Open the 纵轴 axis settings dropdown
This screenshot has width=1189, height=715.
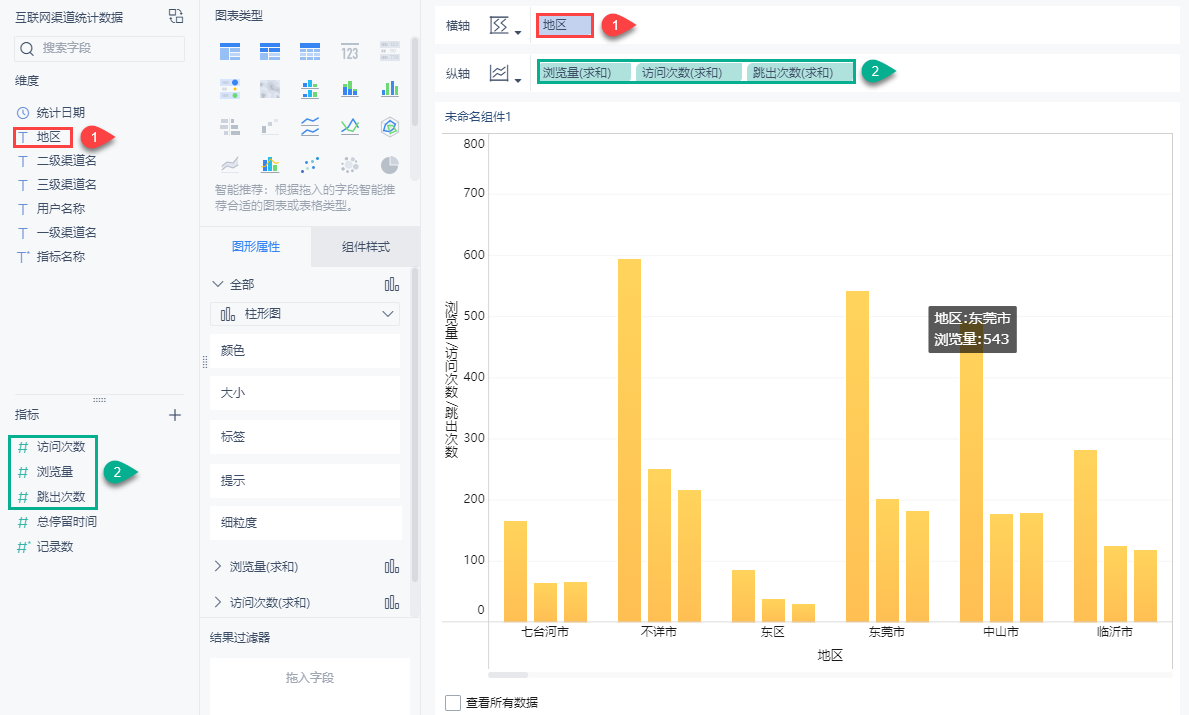[505, 74]
